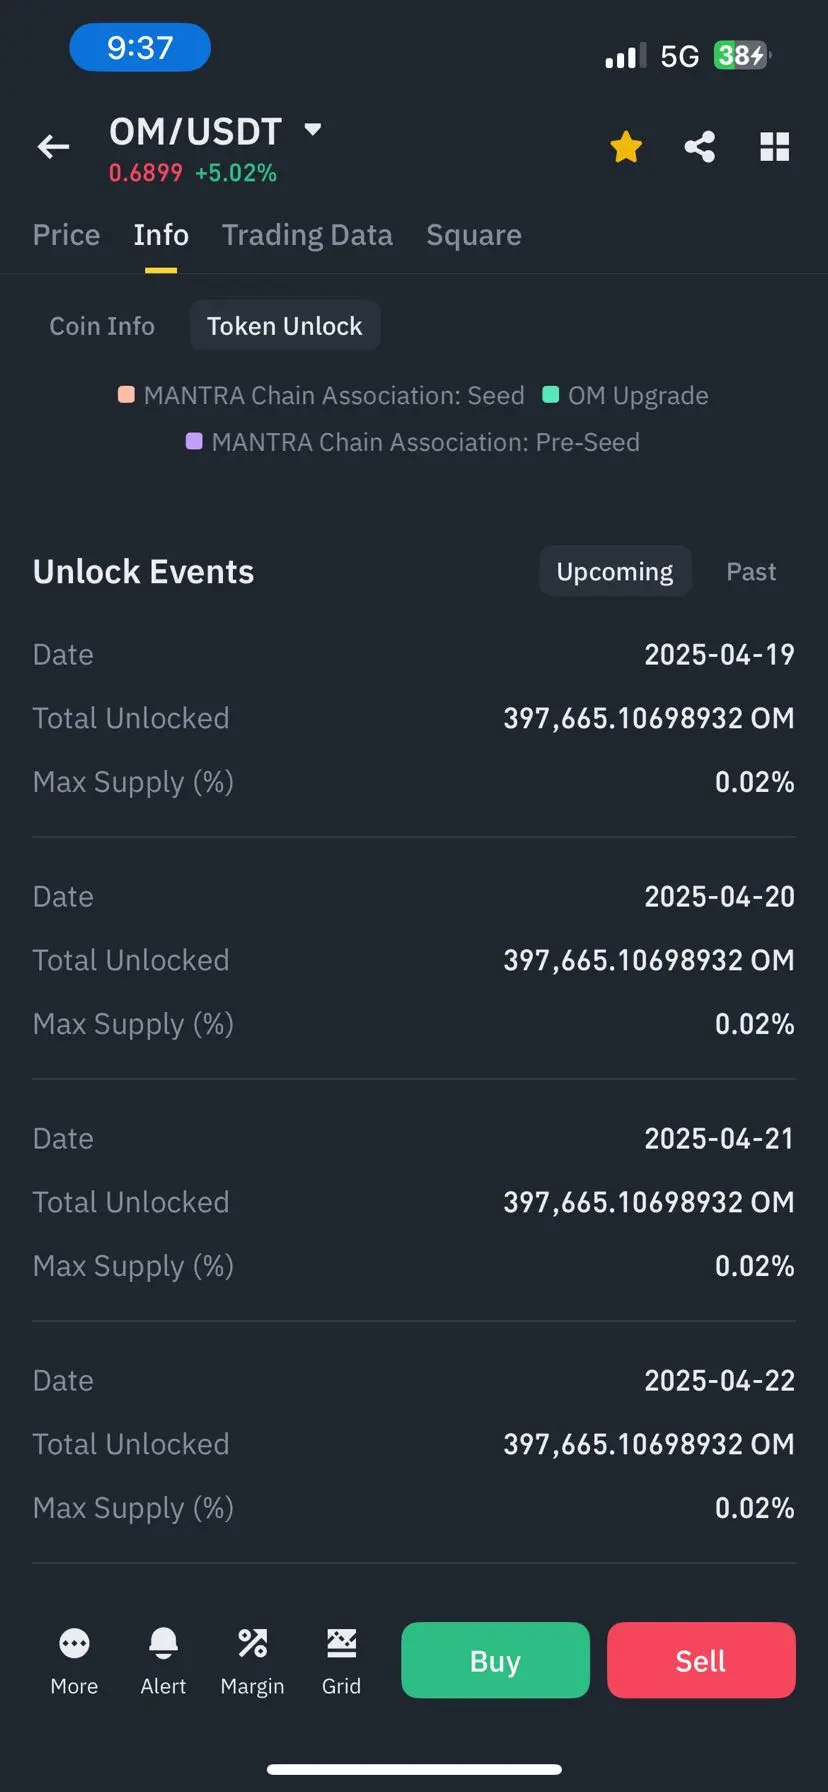Switch to Upcoming unlock events
Image resolution: width=828 pixels, height=1792 pixels.
pyautogui.click(x=615, y=571)
